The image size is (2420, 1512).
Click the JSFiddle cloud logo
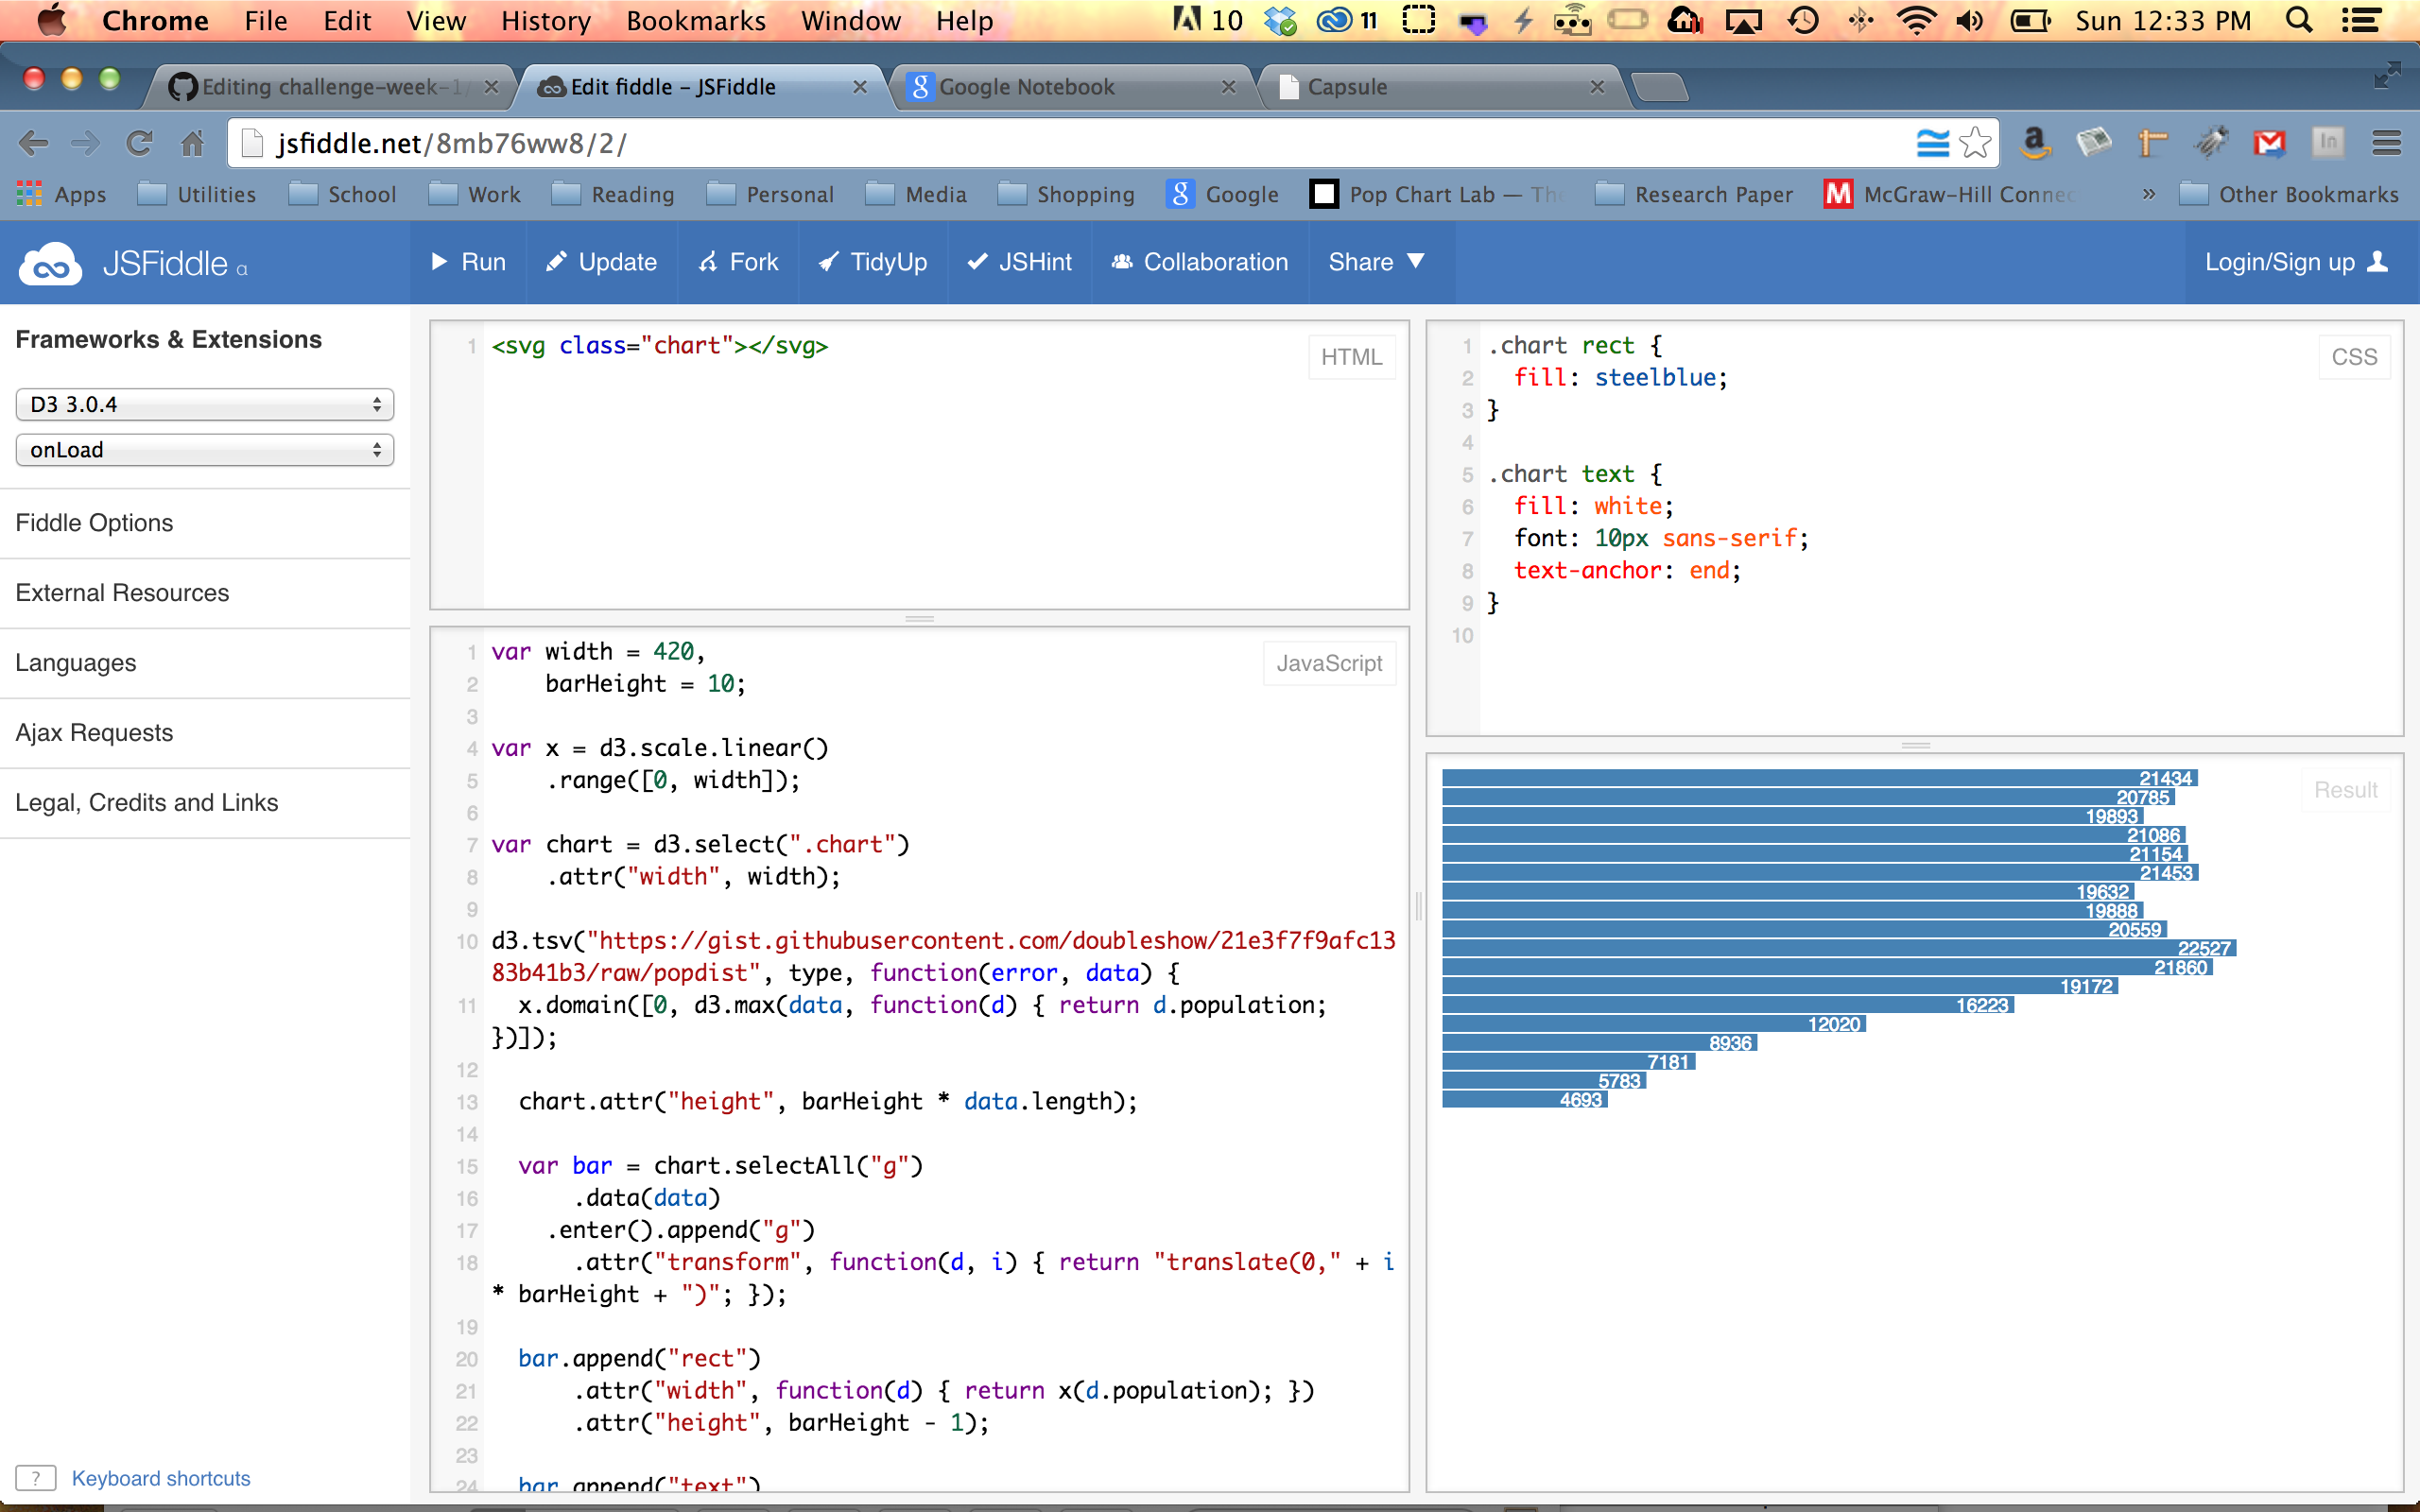tap(50, 264)
